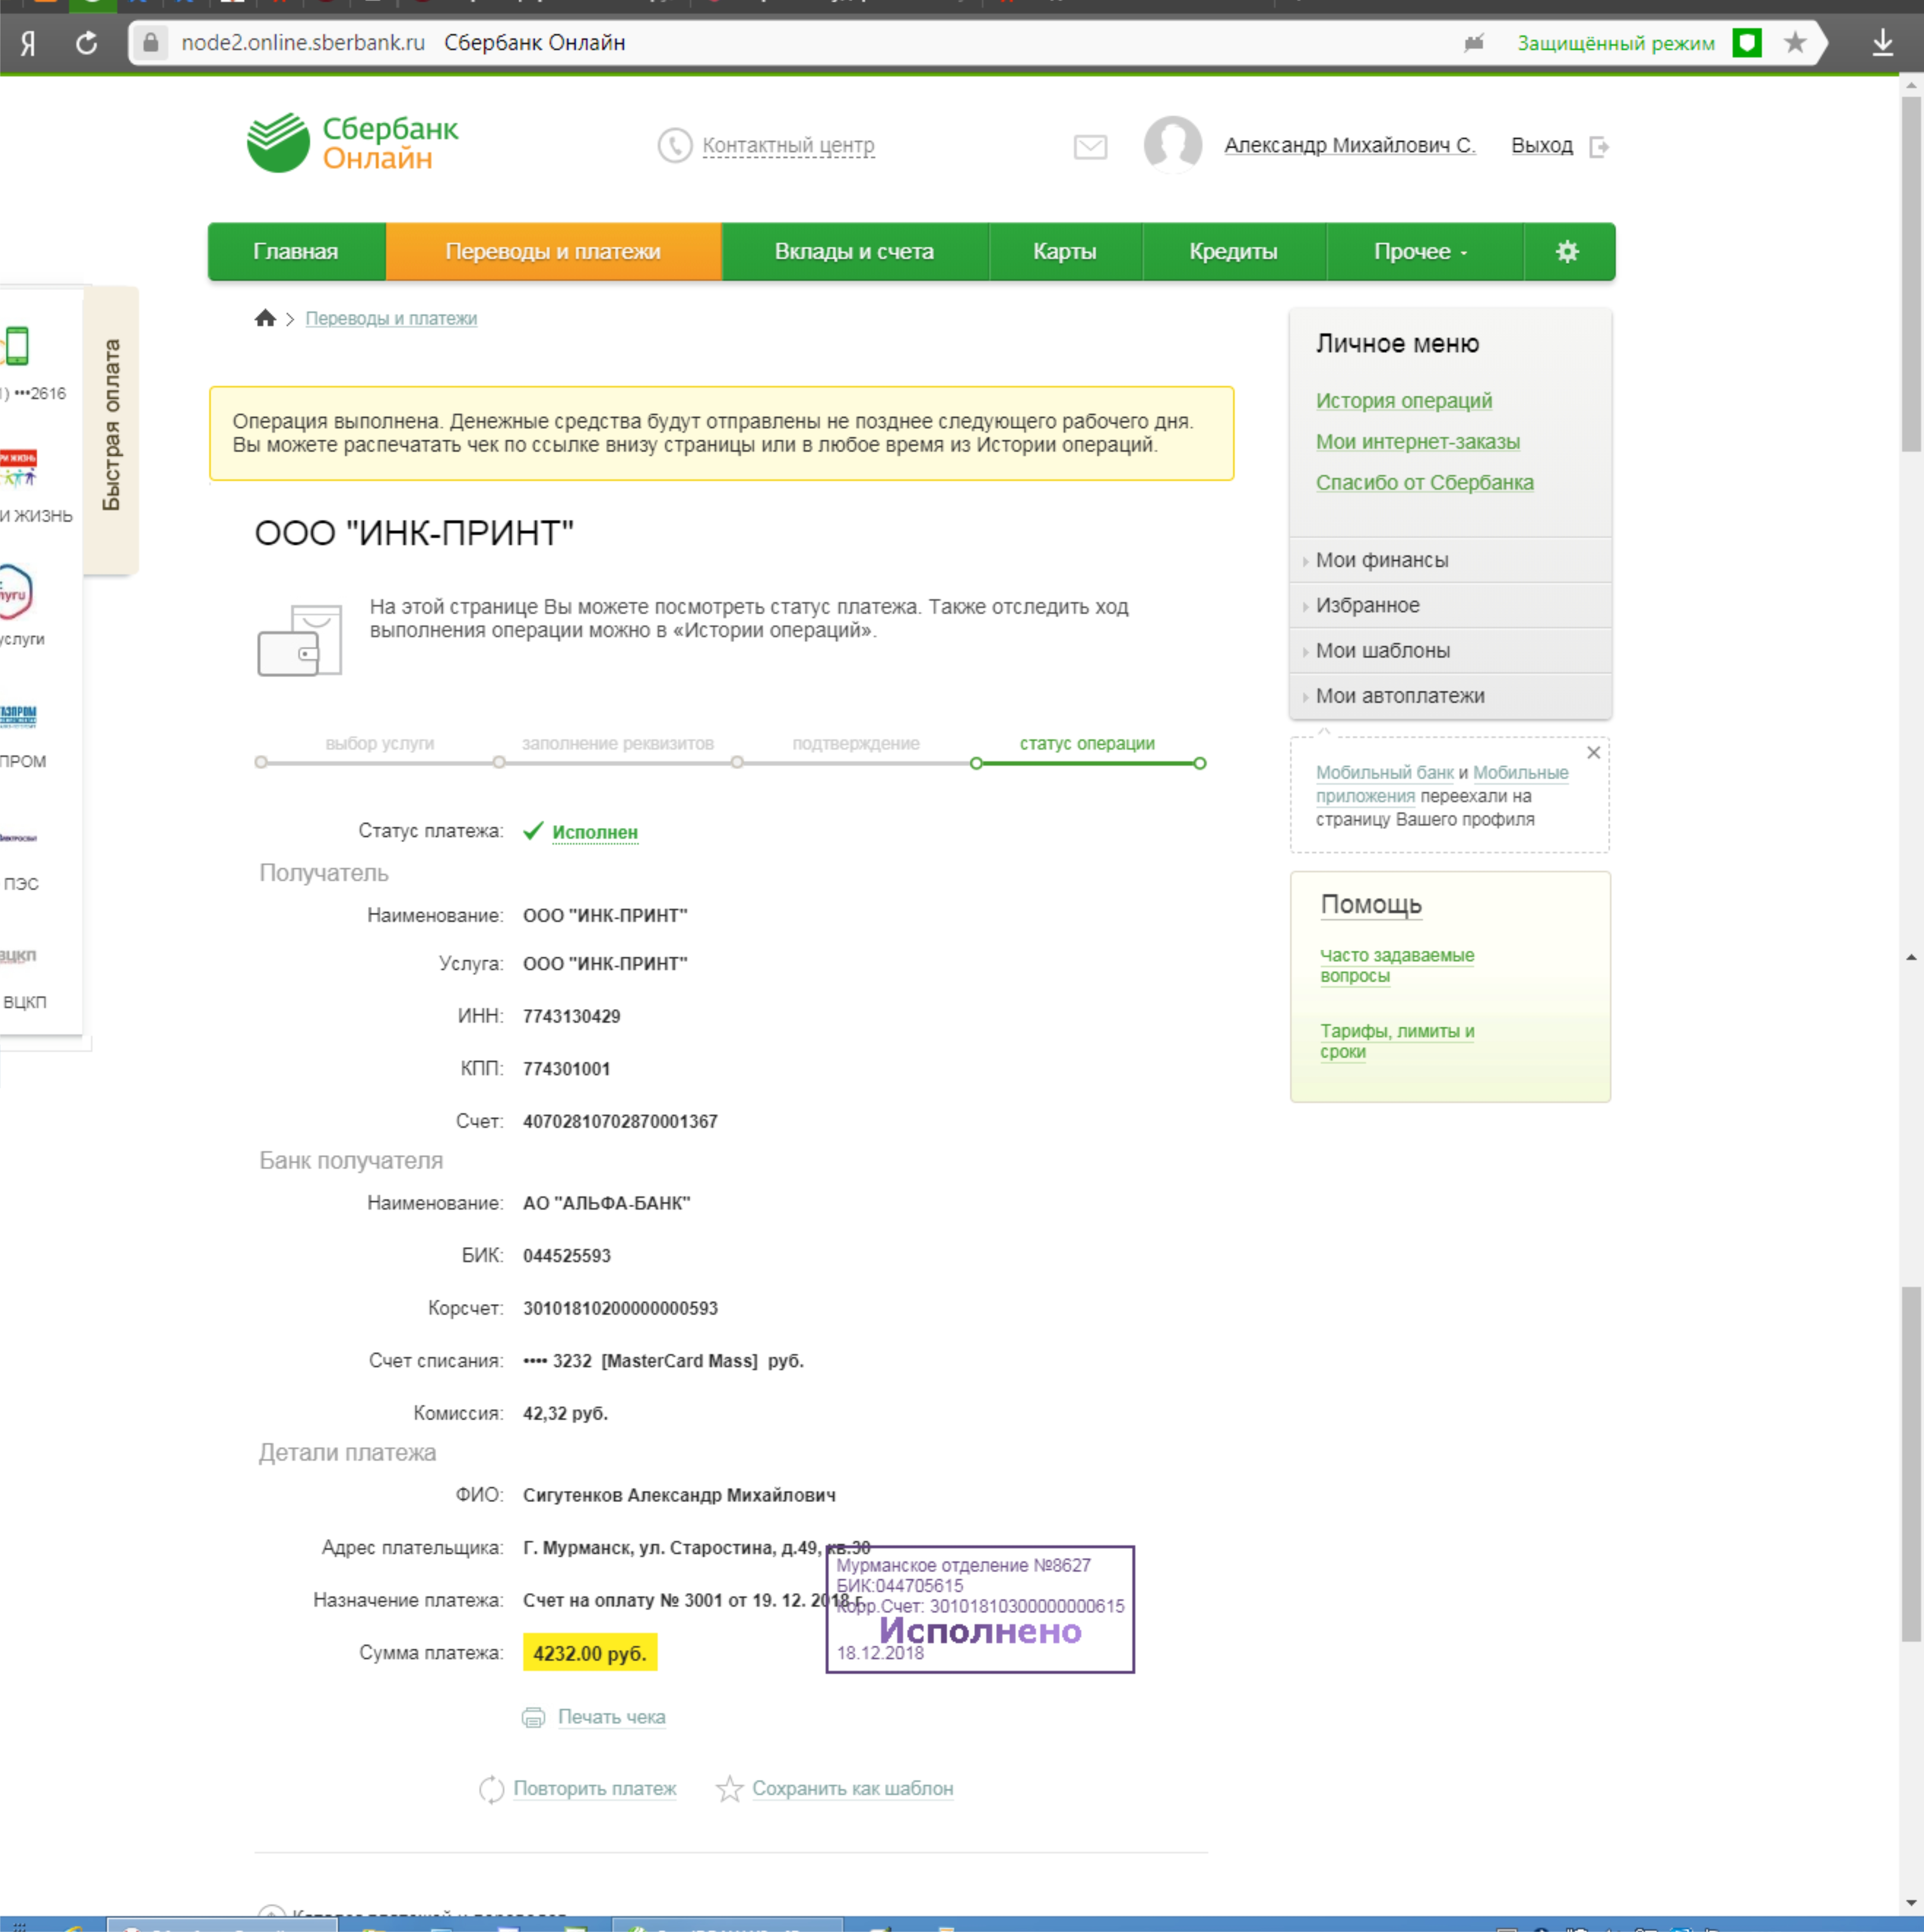
Task: Click the address bar padlock icon
Action: coord(151,43)
